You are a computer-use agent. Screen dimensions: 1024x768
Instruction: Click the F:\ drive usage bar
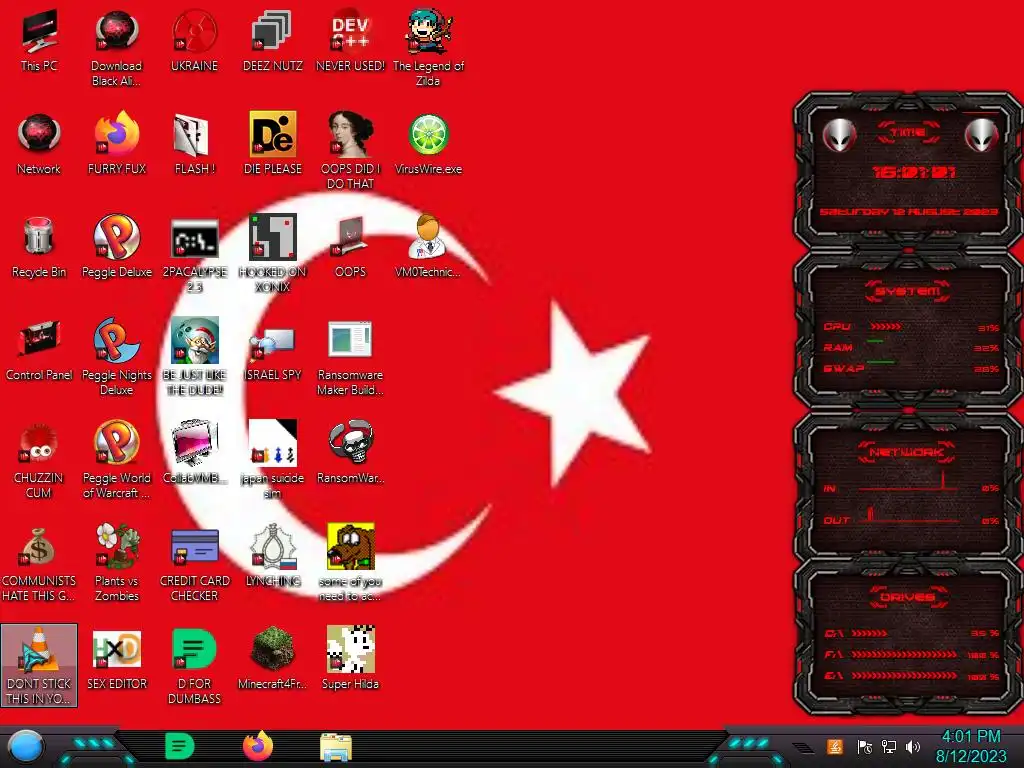[904, 654]
